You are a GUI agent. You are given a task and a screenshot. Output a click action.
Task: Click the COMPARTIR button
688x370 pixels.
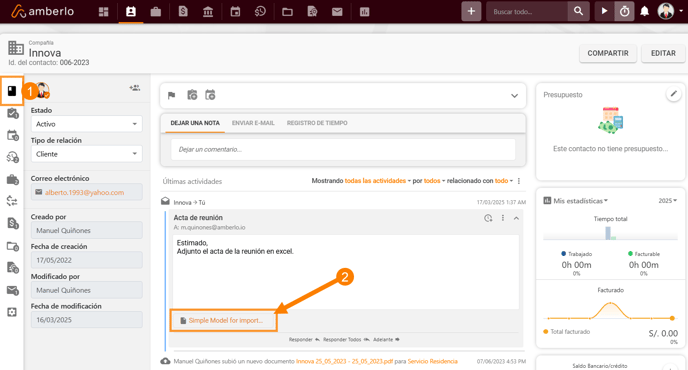pyautogui.click(x=608, y=53)
